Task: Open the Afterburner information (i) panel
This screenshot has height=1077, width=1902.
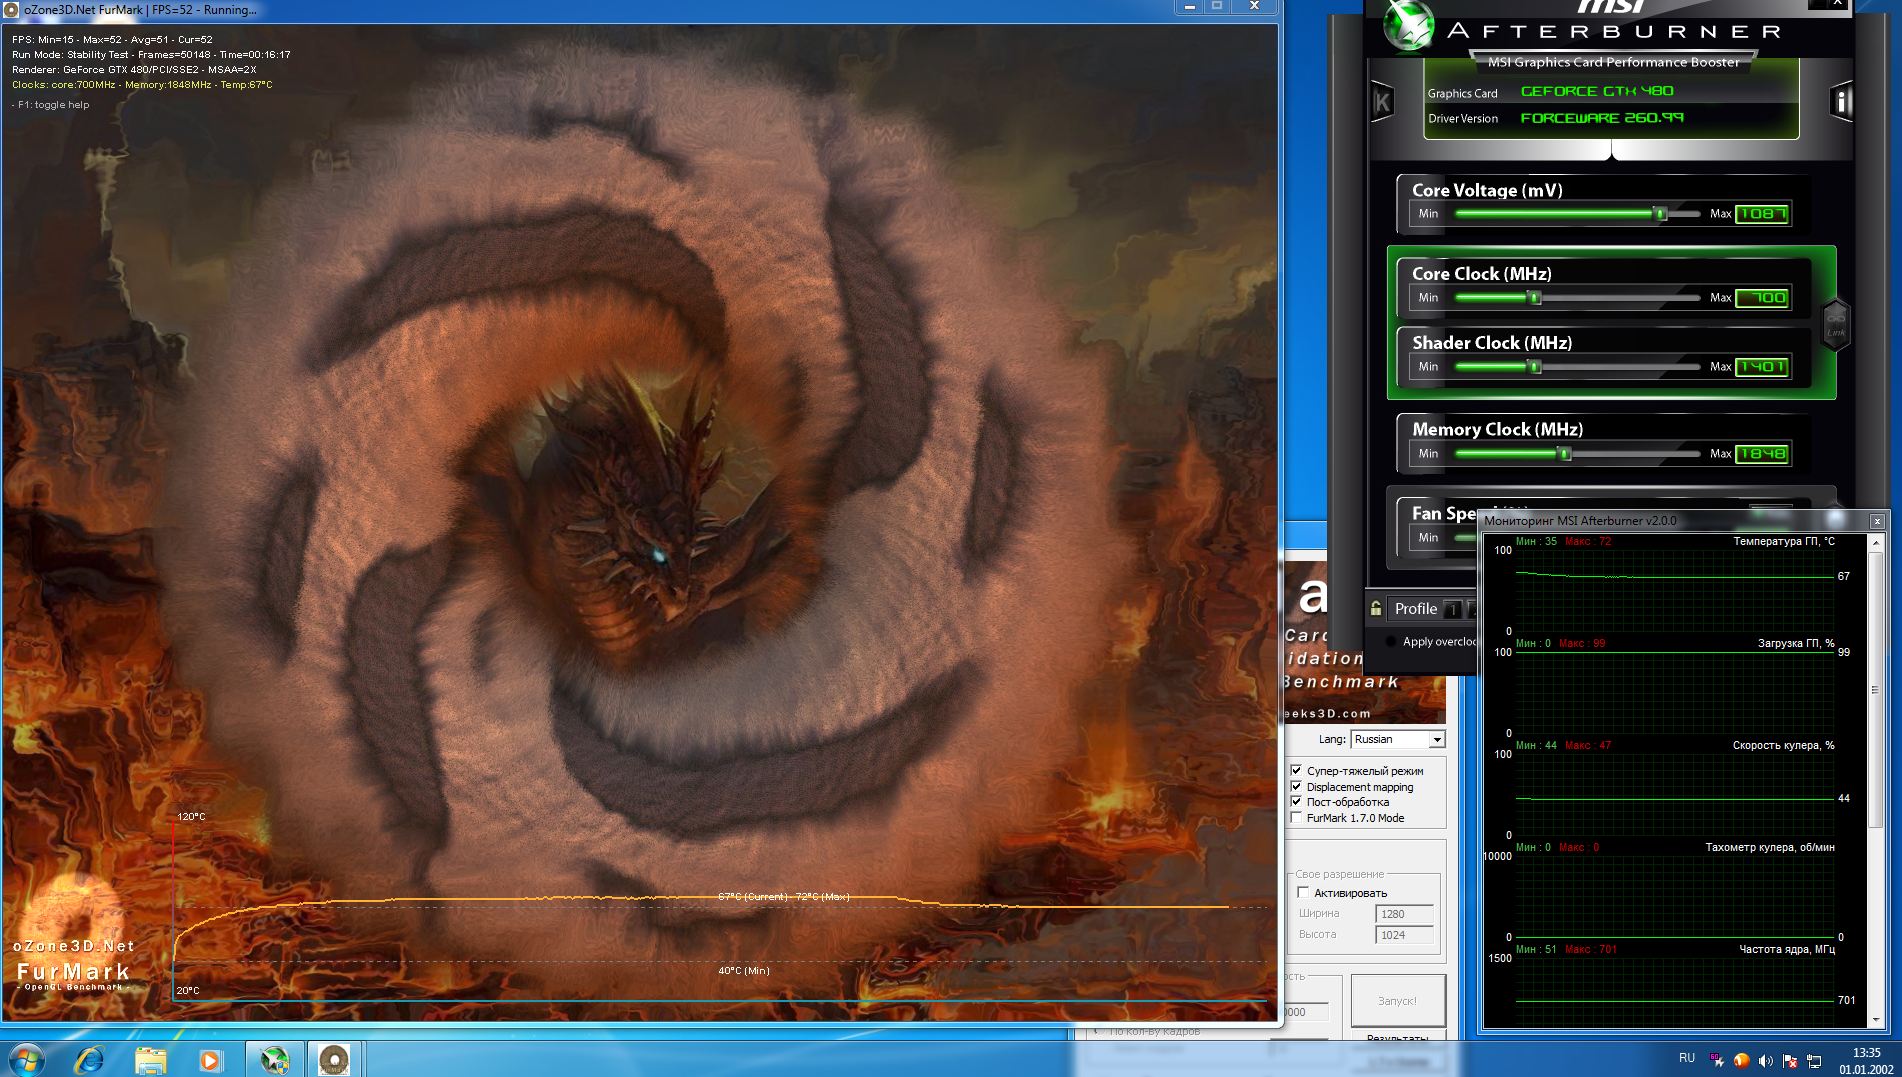Action: click(x=1842, y=102)
